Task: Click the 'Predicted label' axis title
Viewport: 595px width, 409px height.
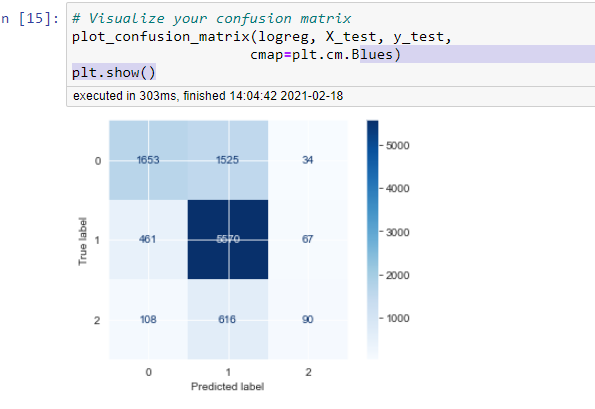Action: 228,387
